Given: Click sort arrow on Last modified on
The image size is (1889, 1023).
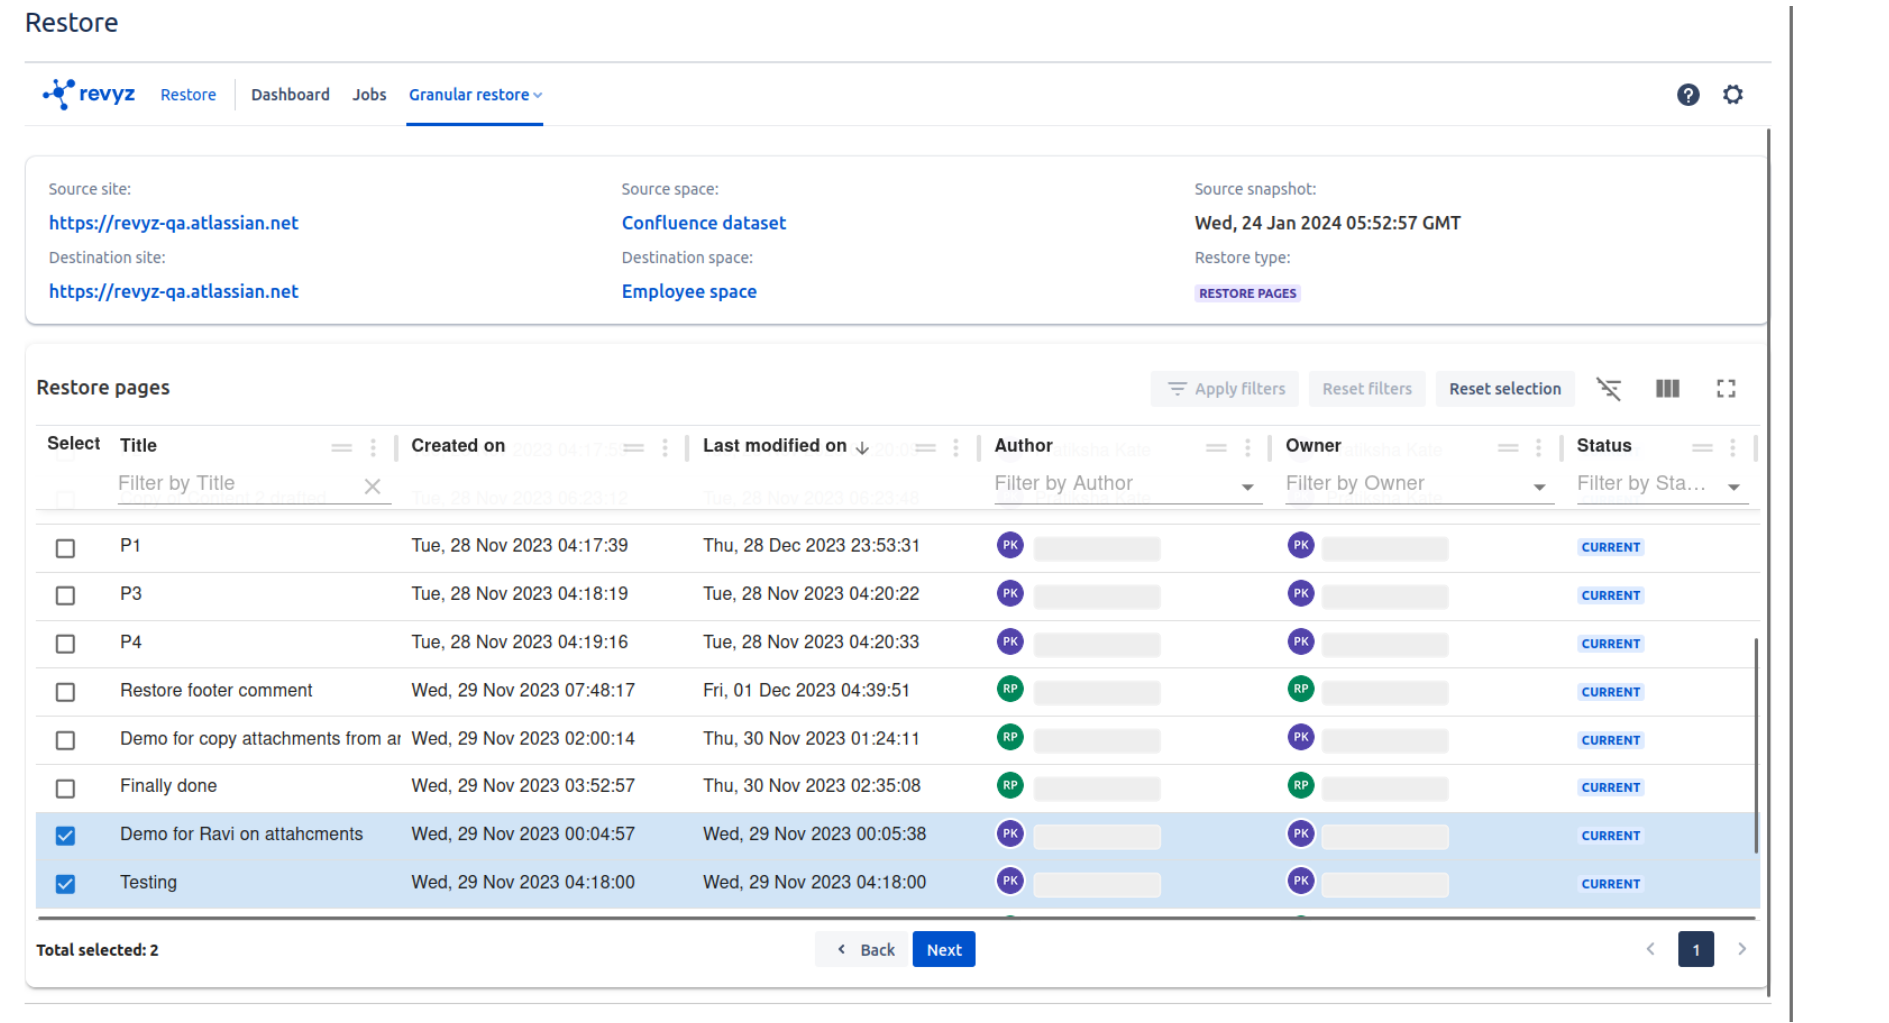Looking at the screenshot, I should pos(862,447).
